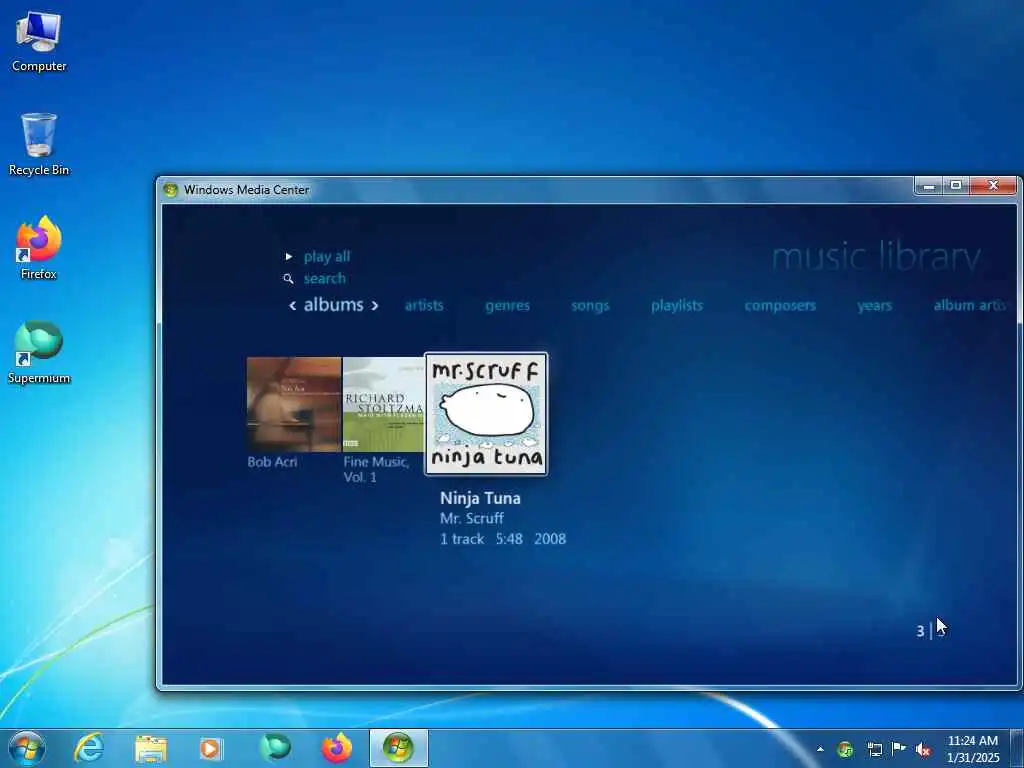The width and height of the screenshot is (1024, 768).
Task: Click the search magnifier icon
Action: [288, 279]
